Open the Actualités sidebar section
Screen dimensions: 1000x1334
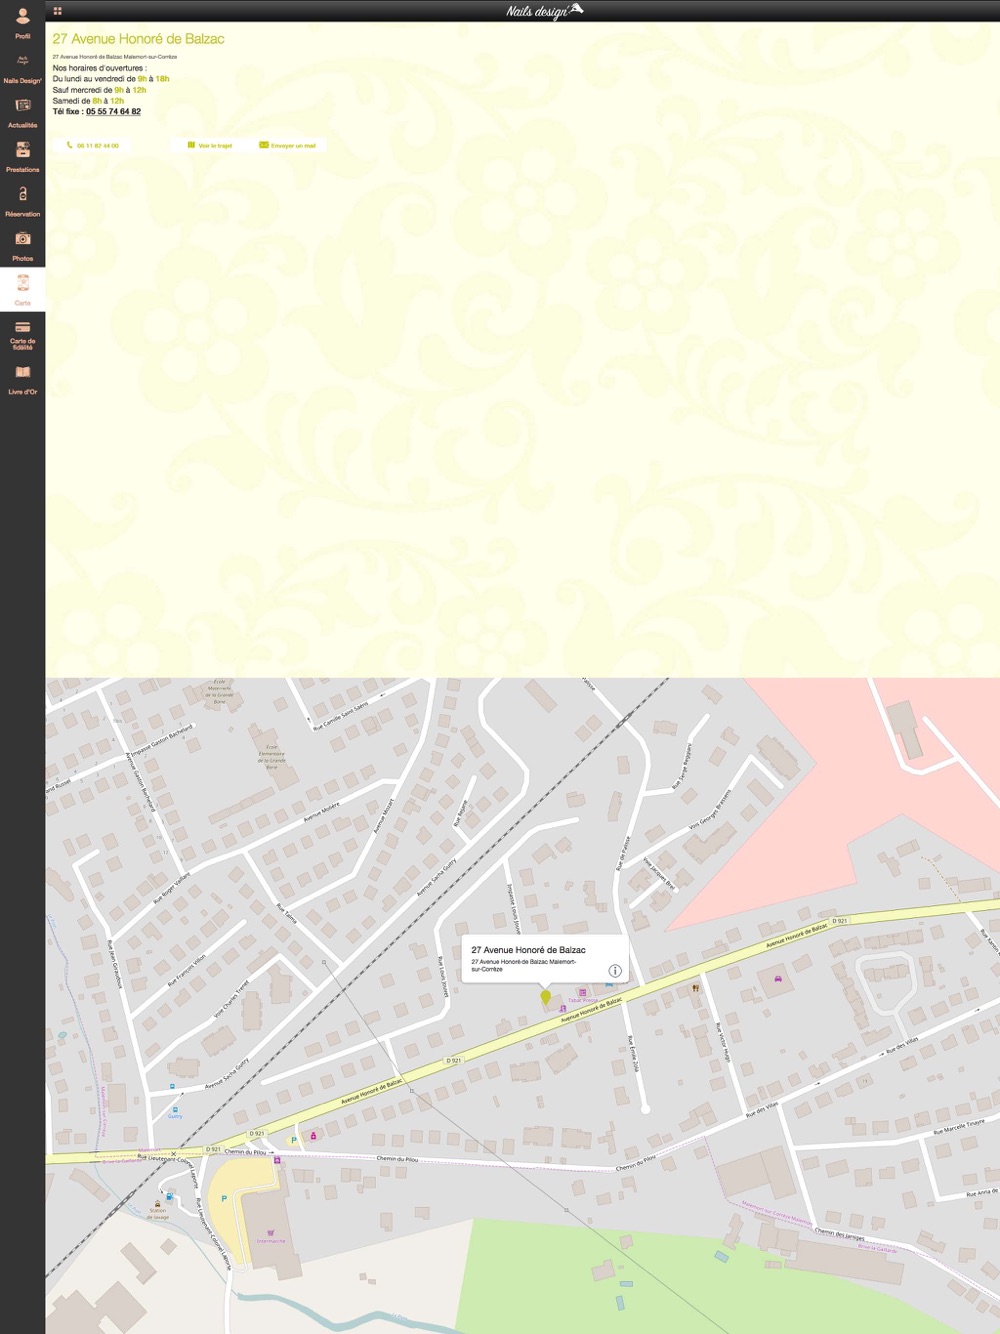pos(22,112)
